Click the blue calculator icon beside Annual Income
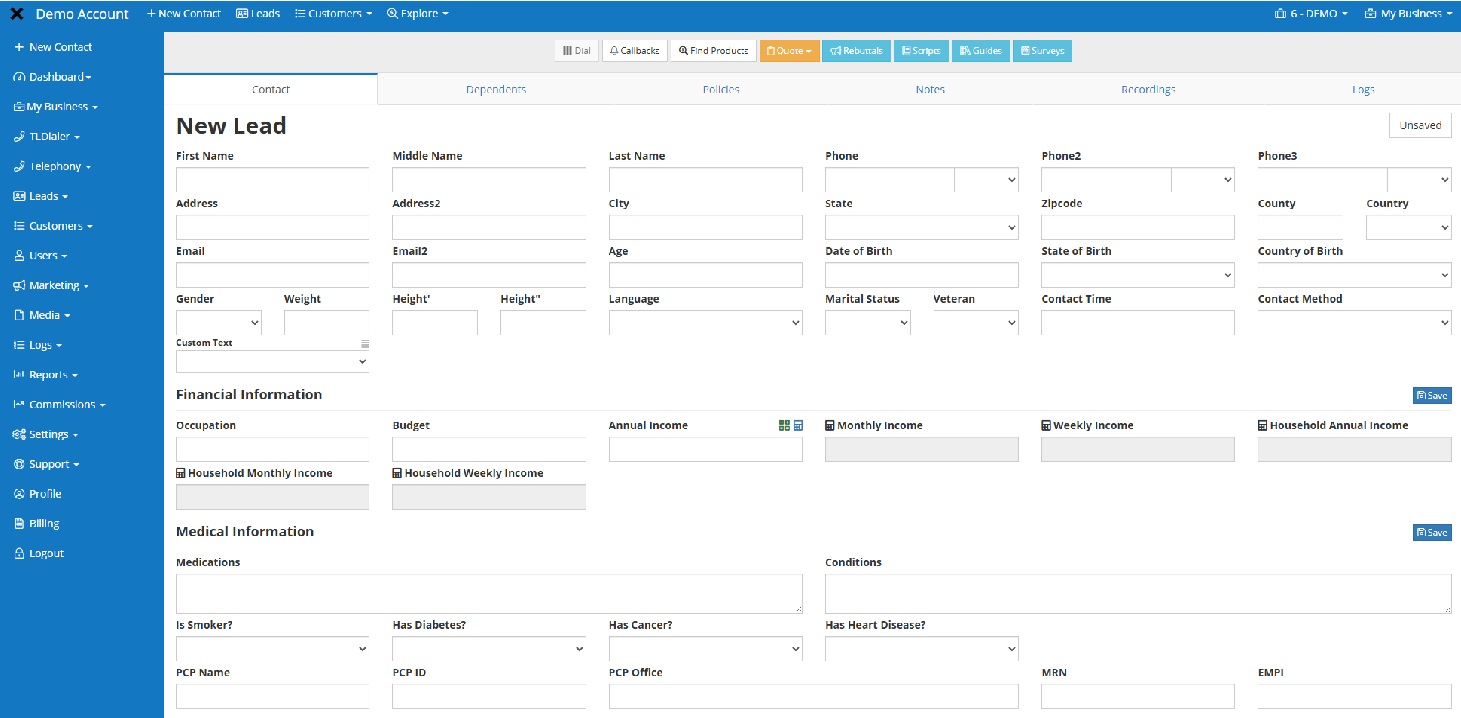1461x718 pixels. (798, 426)
